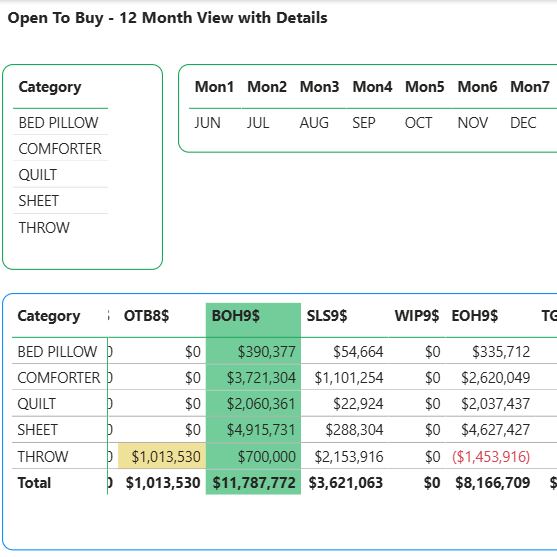Sort by EOH9$ column header

(475, 315)
